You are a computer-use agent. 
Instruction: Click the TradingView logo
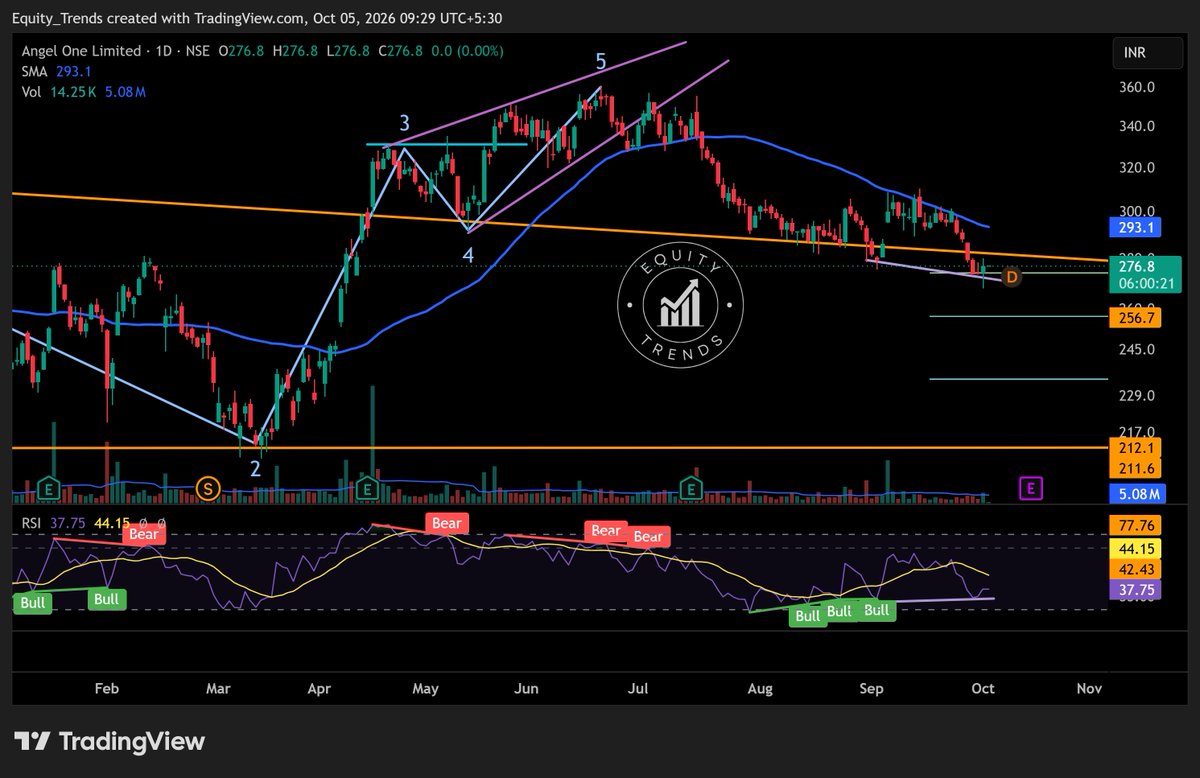coord(109,741)
